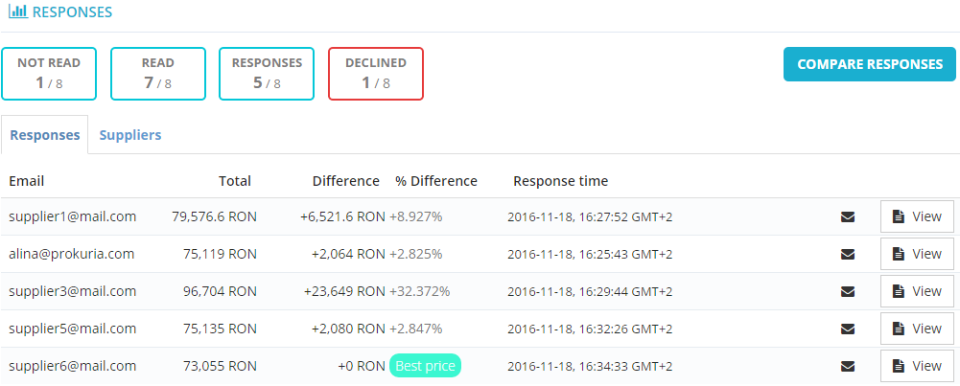The width and height of the screenshot is (960, 386).
Task: Click difference +6,521.6 RON
Action: click(x=342, y=216)
